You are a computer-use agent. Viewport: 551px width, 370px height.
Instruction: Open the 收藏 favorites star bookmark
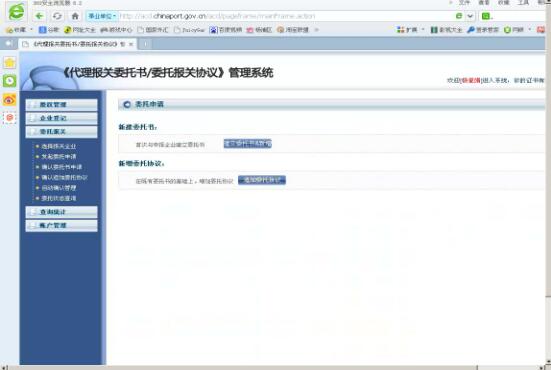pyautogui.click(x=17, y=30)
